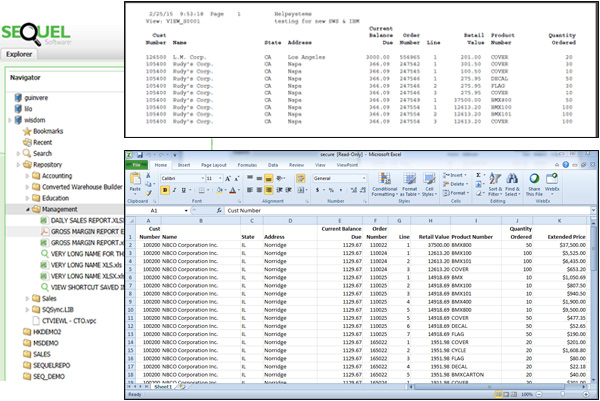The image size is (600, 401).
Task: Open Sort & Filter menu
Action: tap(495, 184)
